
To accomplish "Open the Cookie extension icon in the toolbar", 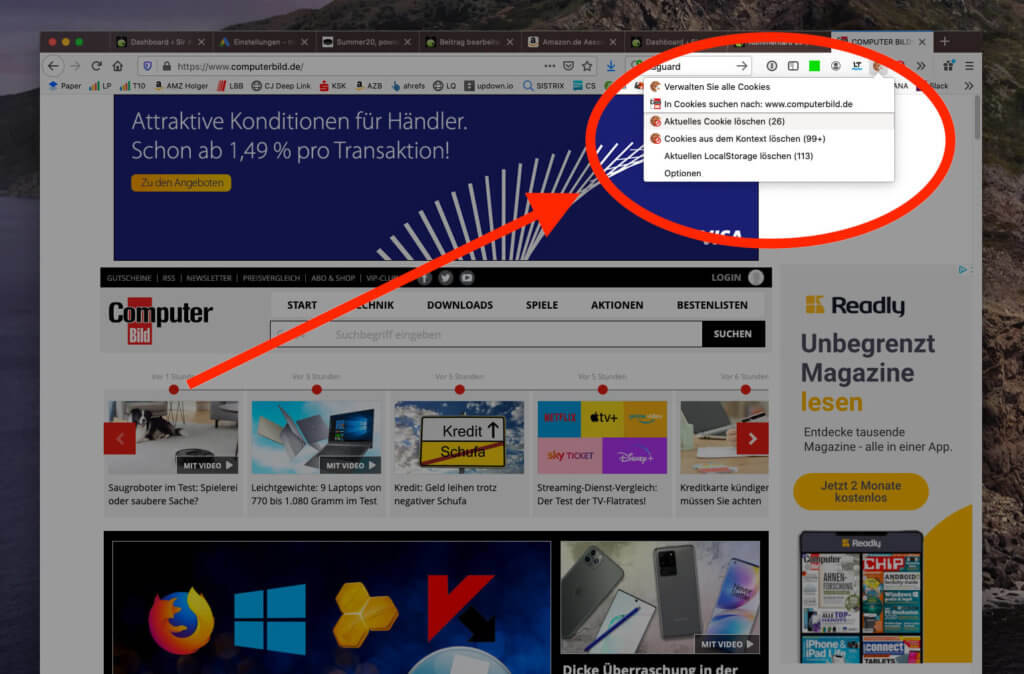I will [877, 66].
